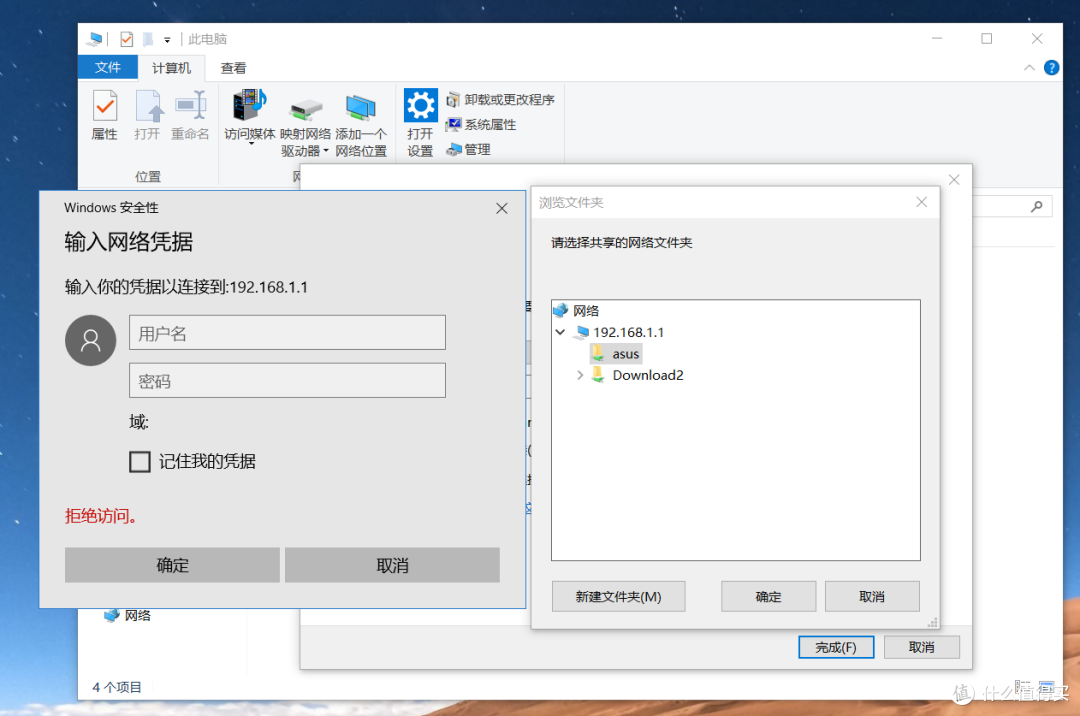Click Cancel (取消) in Browse Folder dialog
Image resolution: width=1080 pixels, height=716 pixels.
pyautogui.click(x=872, y=596)
